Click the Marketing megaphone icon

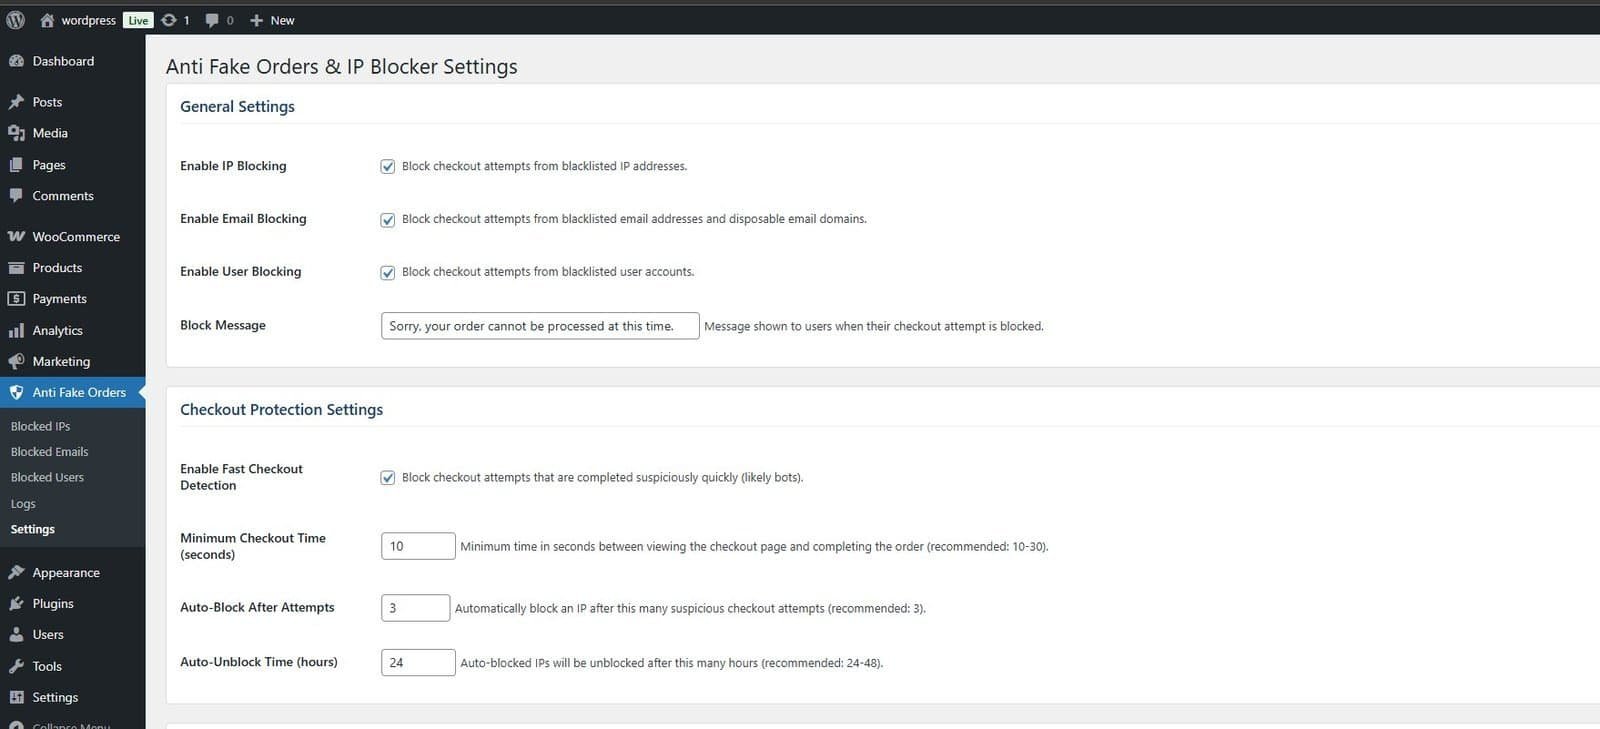click(16, 362)
